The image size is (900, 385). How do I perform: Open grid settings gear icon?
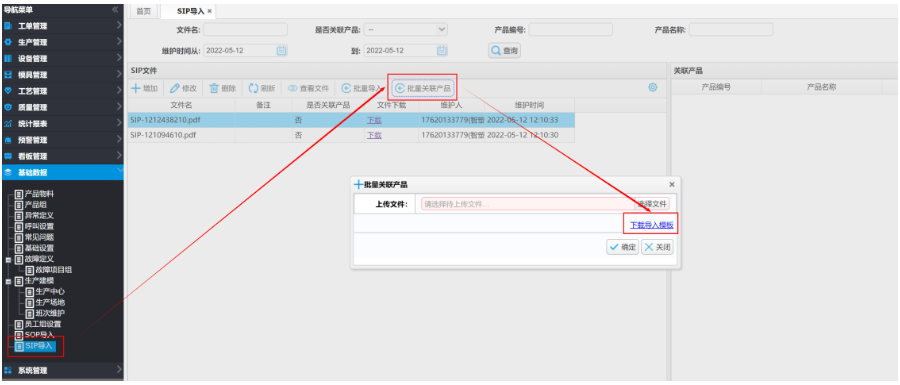point(653,88)
